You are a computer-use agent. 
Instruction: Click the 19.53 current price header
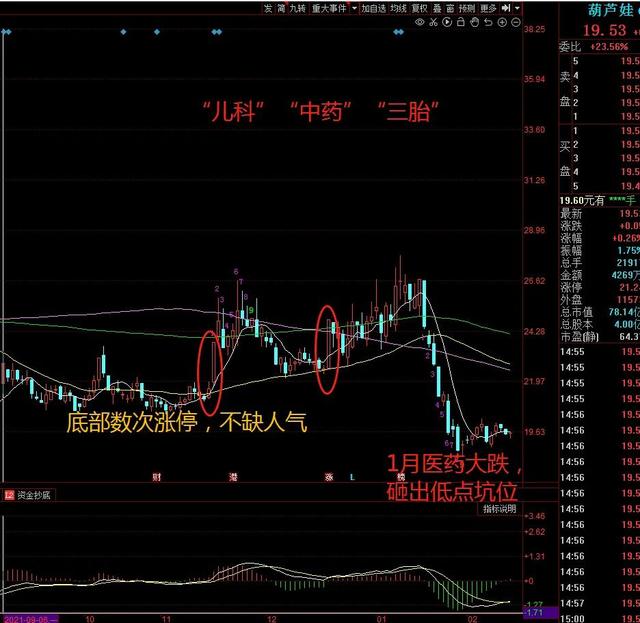pos(604,30)
